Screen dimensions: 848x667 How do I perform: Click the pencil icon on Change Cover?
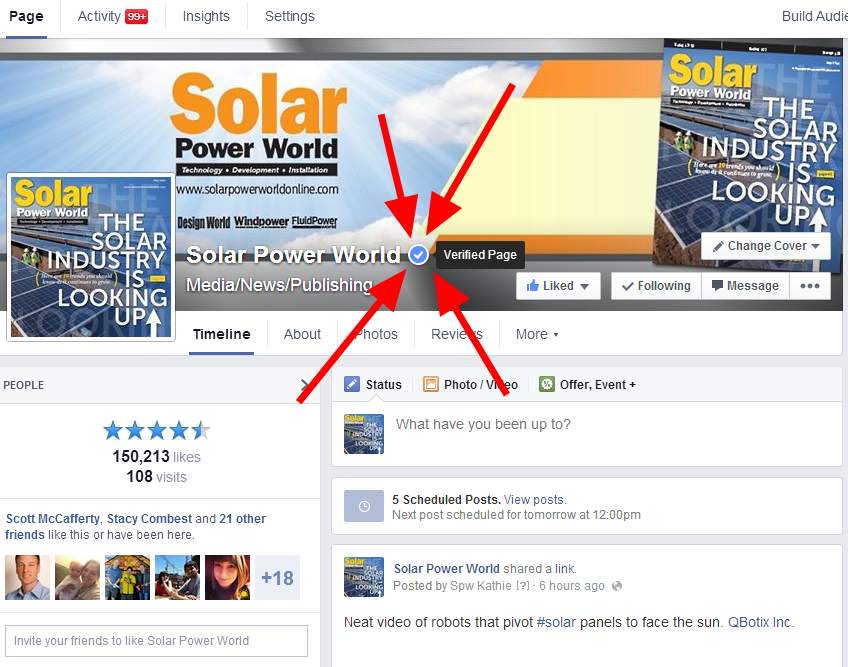pos(718,246)
